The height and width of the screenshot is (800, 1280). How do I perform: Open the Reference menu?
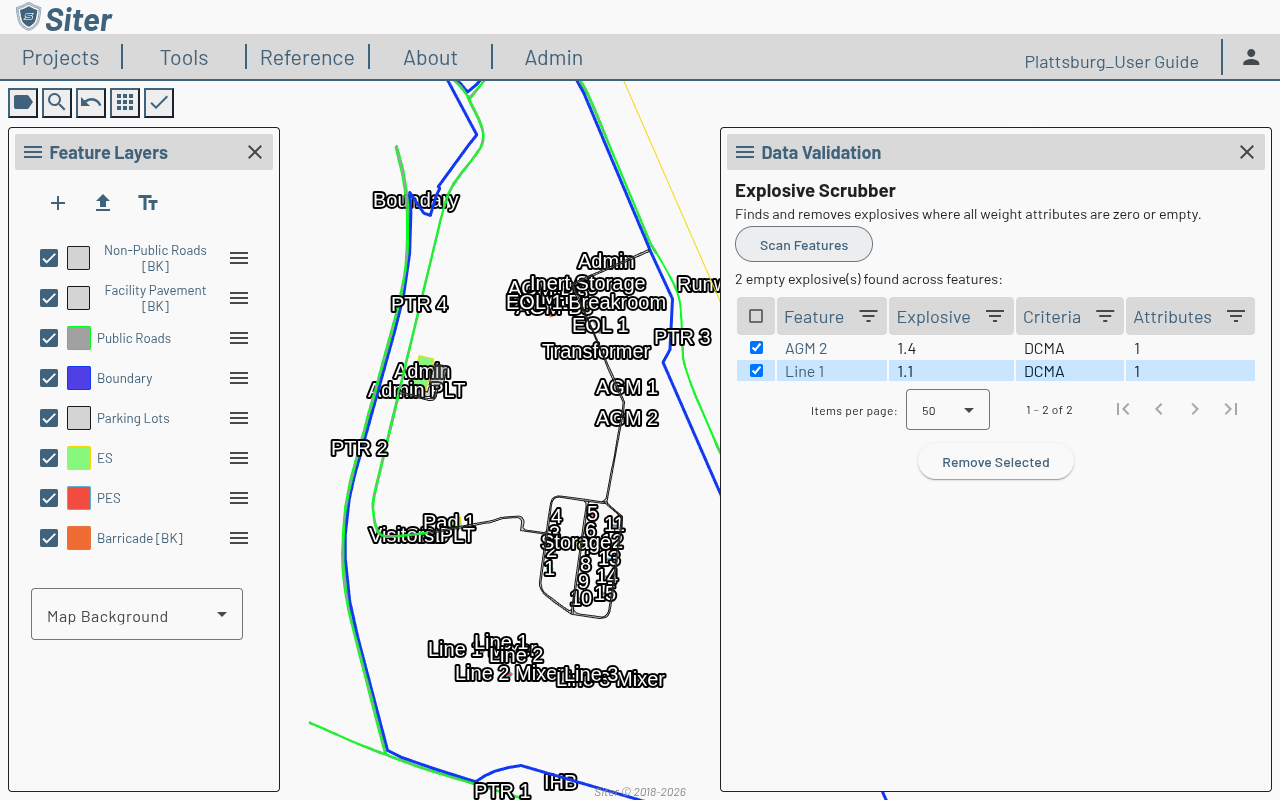[x=307, y=58]
